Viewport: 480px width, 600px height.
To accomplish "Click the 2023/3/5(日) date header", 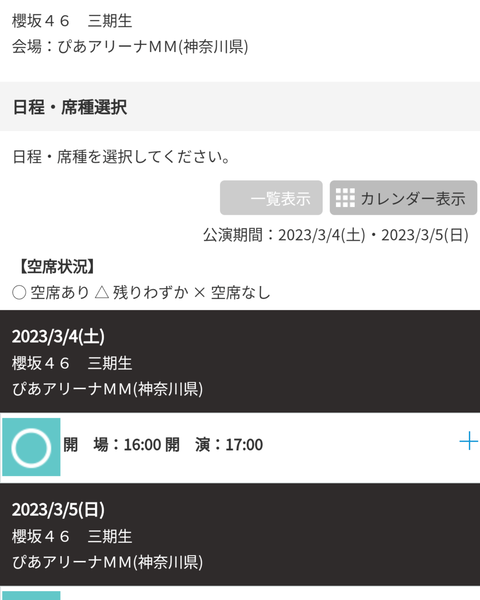I will click(x=58, y=510).
